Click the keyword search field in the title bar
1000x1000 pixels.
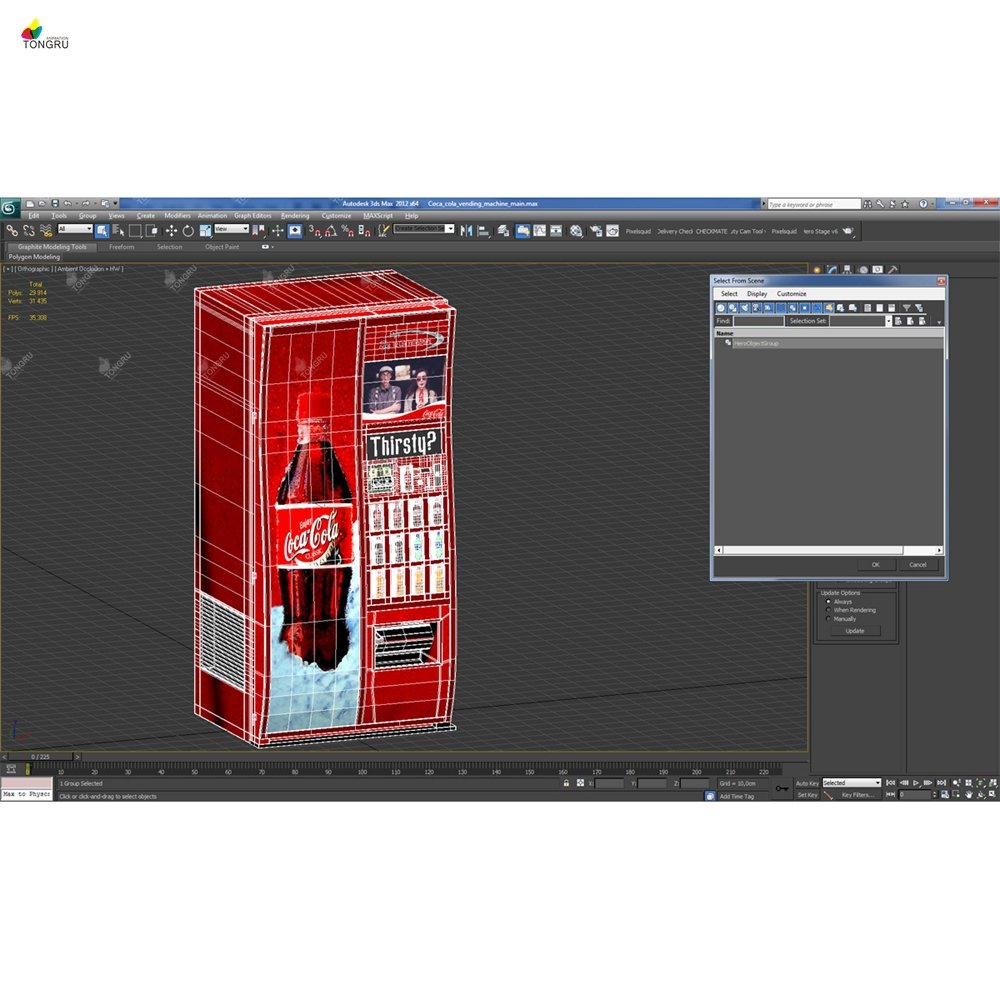click(x=814, y=204)
